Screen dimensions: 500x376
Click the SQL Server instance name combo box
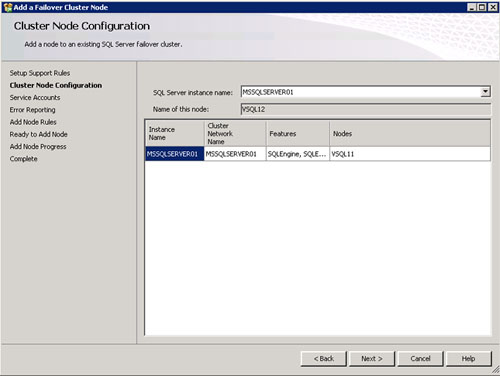(x=365, y=92)
